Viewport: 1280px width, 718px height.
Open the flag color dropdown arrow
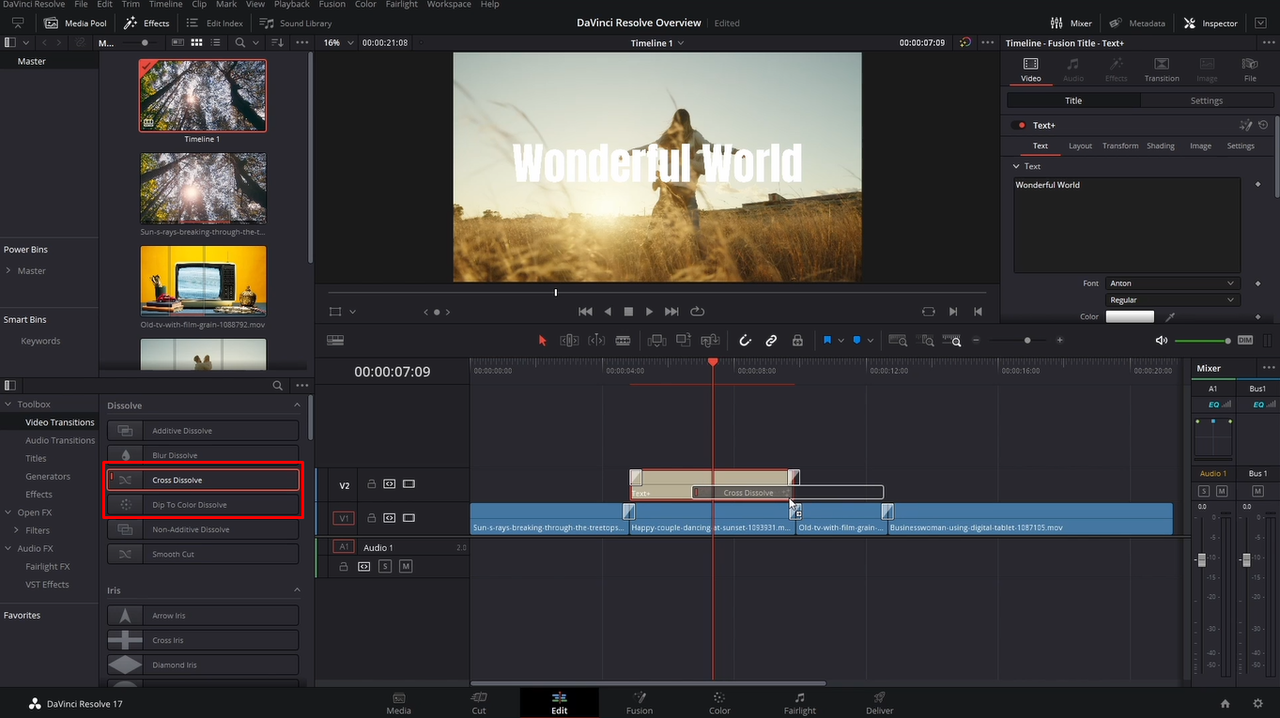point(841,341)
